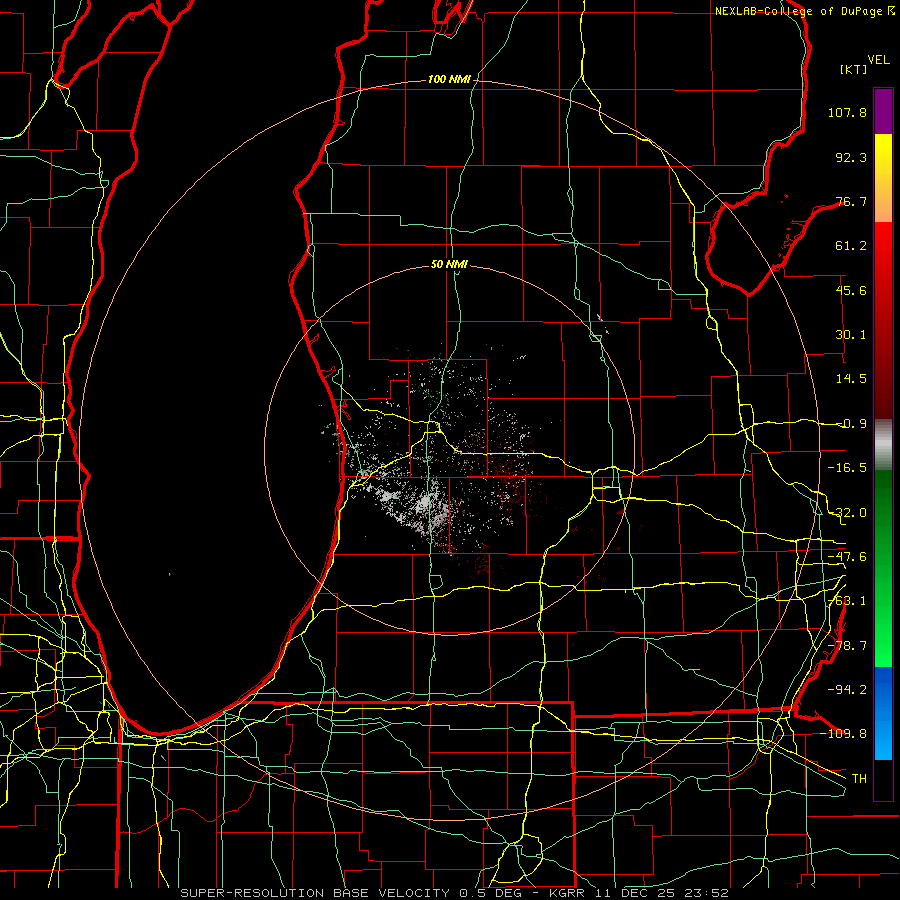900x900 pixels.
Task: Click the TH threshold label
Action: click(x=859, y=778)
